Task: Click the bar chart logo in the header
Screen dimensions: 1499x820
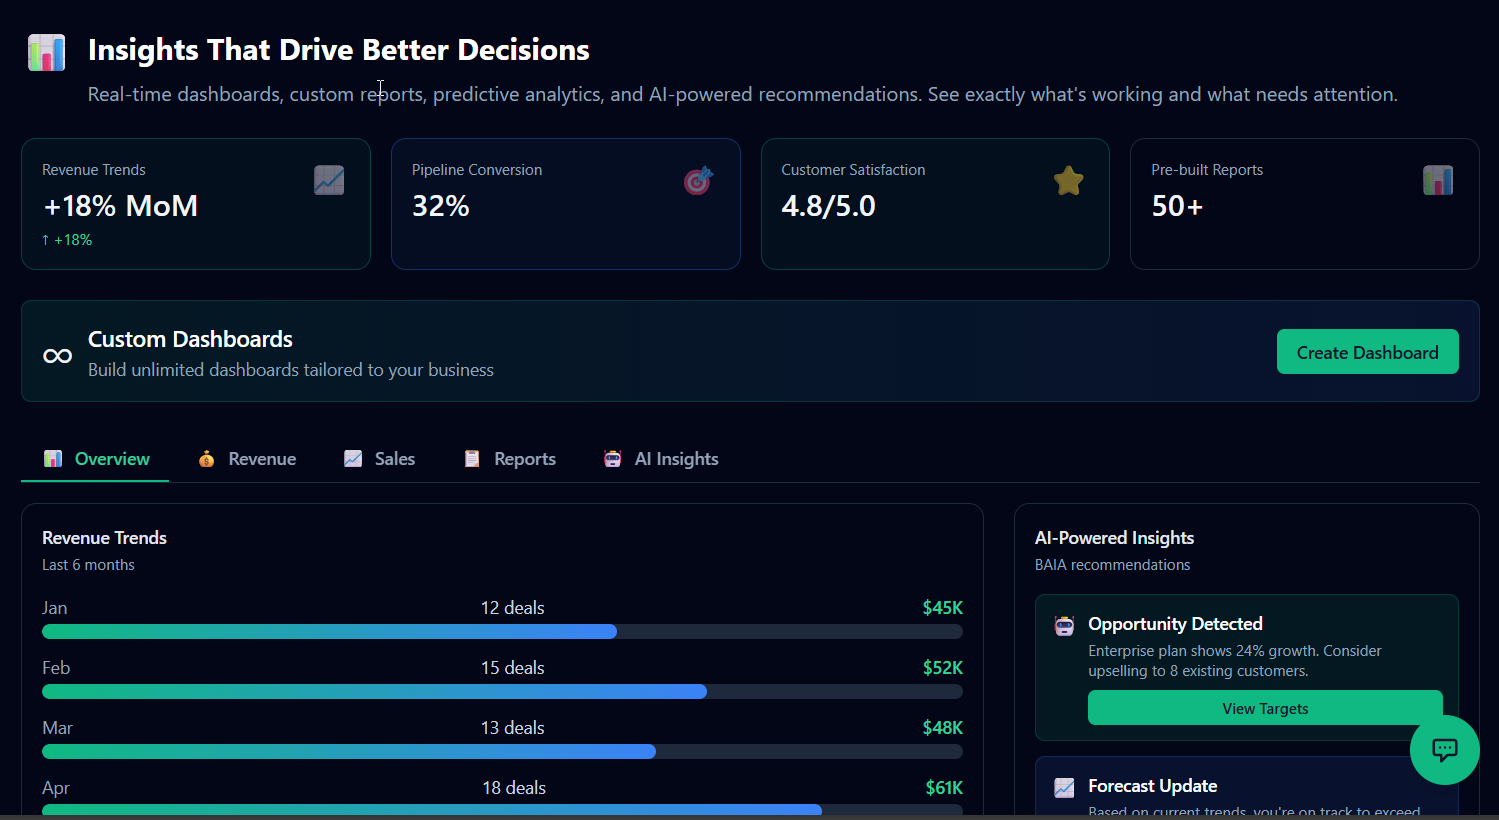Action: pos(46,53)
